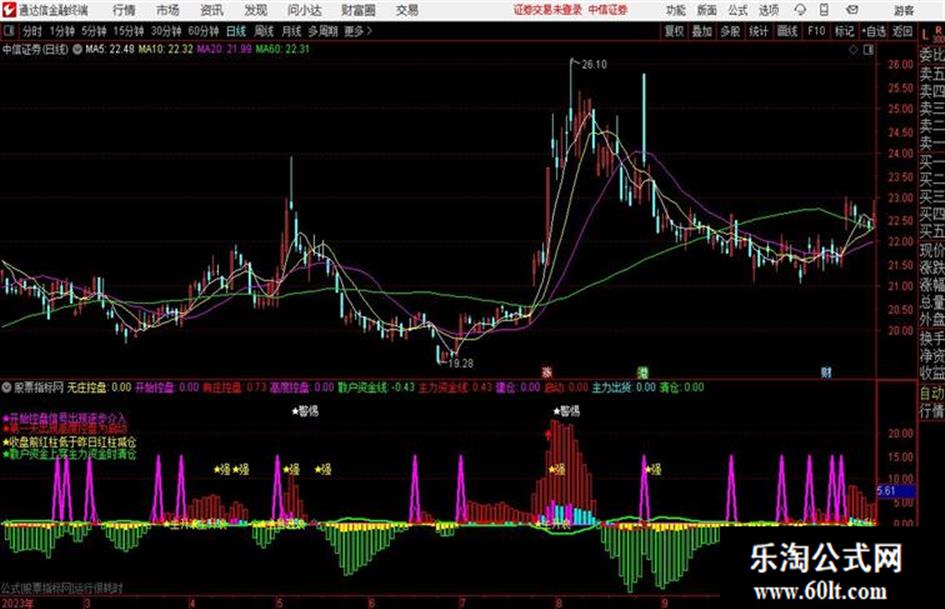Screen dimensions: 945x609
Task: Select the 日线 daily period tab
Action: click(236, 31)
